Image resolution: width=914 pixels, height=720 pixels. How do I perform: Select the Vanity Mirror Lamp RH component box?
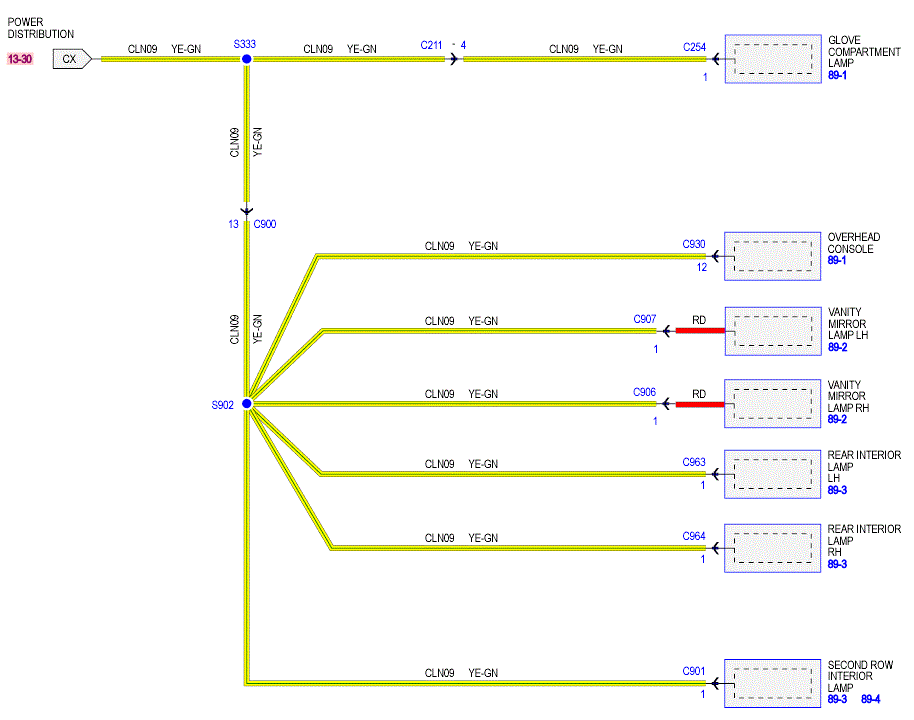pos(772,403)
